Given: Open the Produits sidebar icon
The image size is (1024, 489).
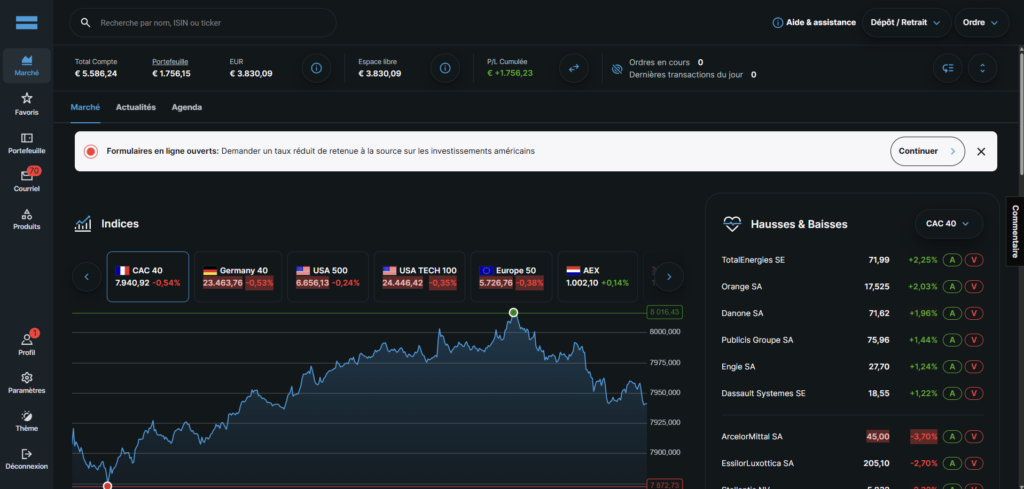Looking at the screenshot, I should click(27, 218).
